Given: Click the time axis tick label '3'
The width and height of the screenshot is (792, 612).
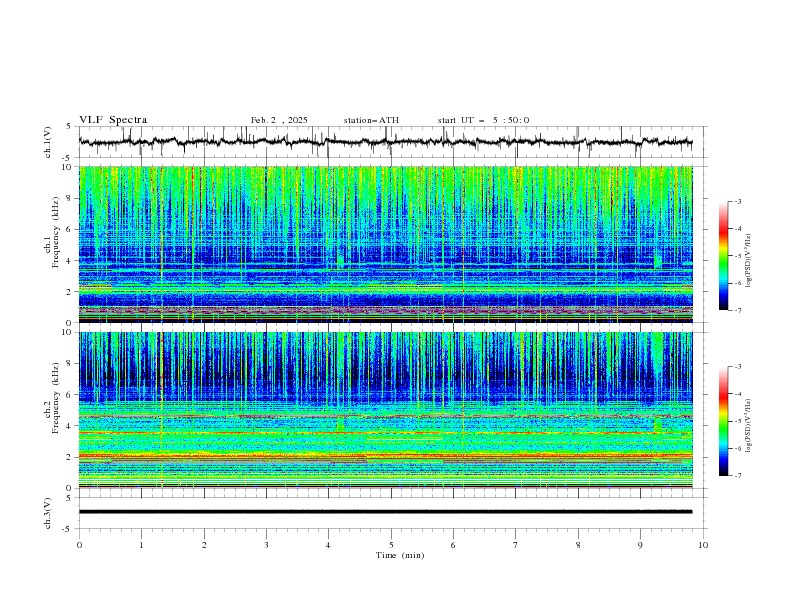Looking at the screenshot, I should [x=266, y=545].
